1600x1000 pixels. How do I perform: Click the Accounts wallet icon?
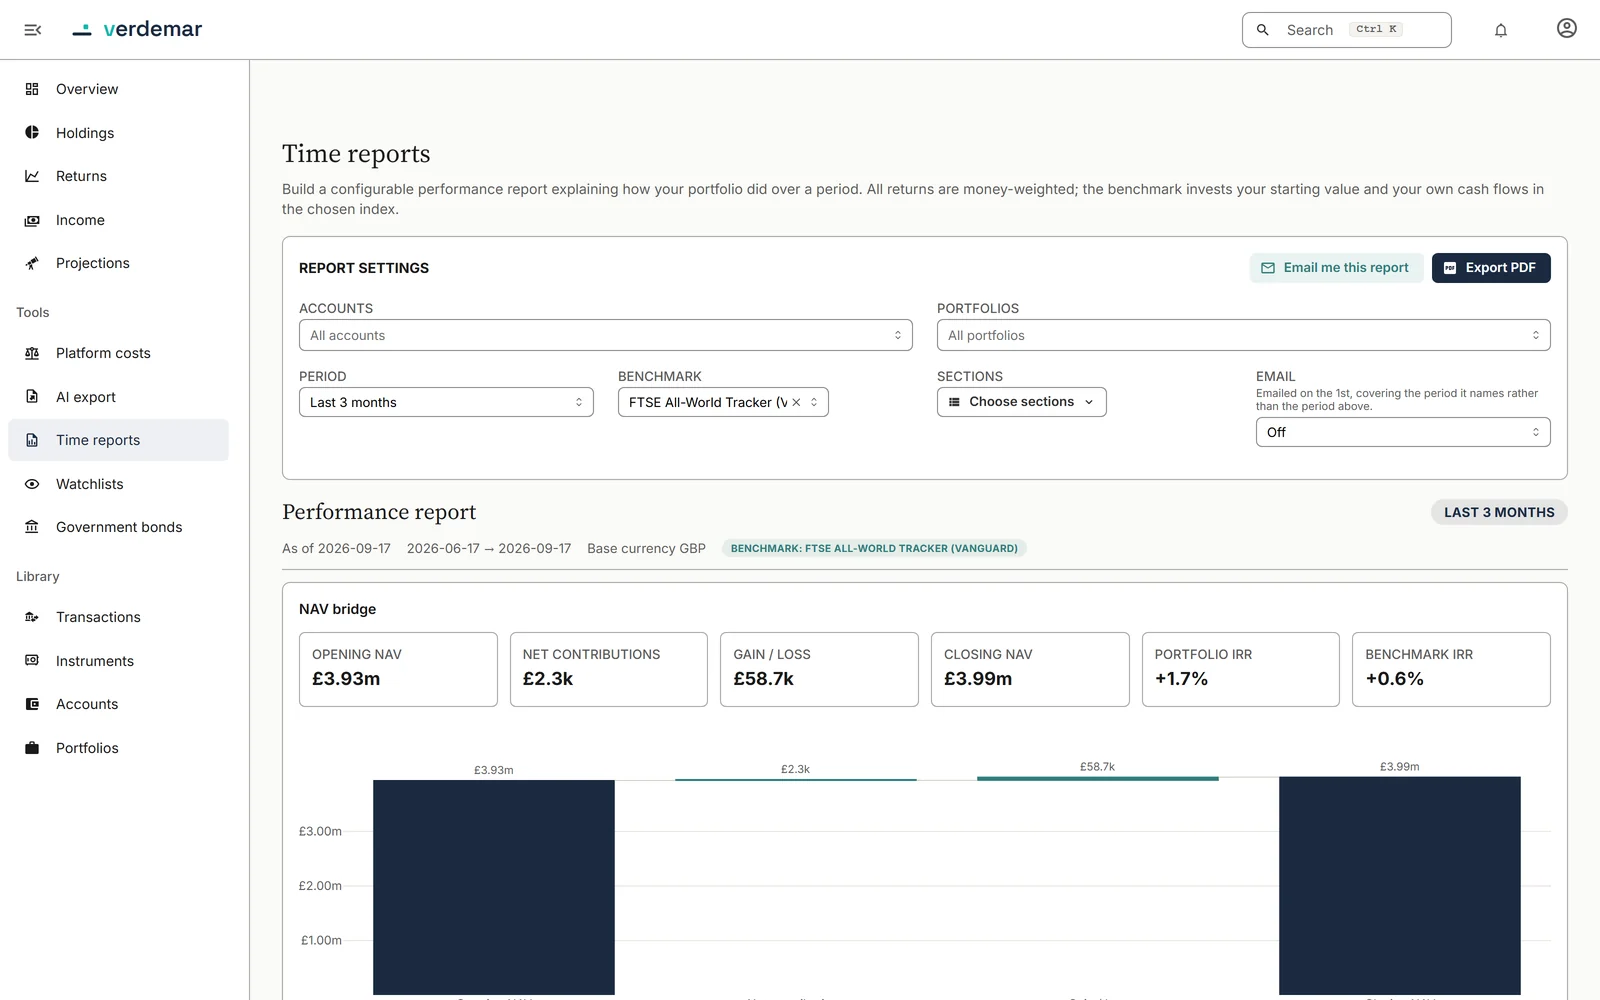pyautogui.click(x=32, y=704)
